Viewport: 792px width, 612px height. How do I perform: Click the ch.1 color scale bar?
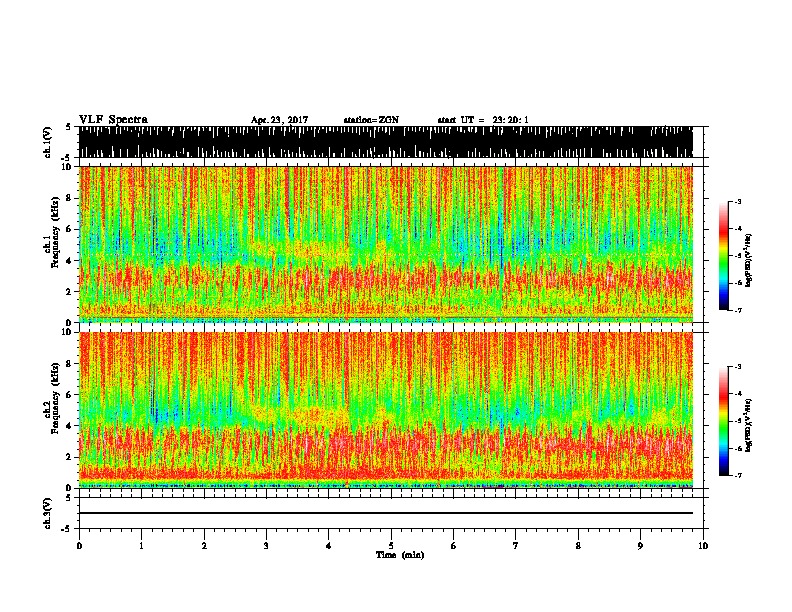(723, 256)
